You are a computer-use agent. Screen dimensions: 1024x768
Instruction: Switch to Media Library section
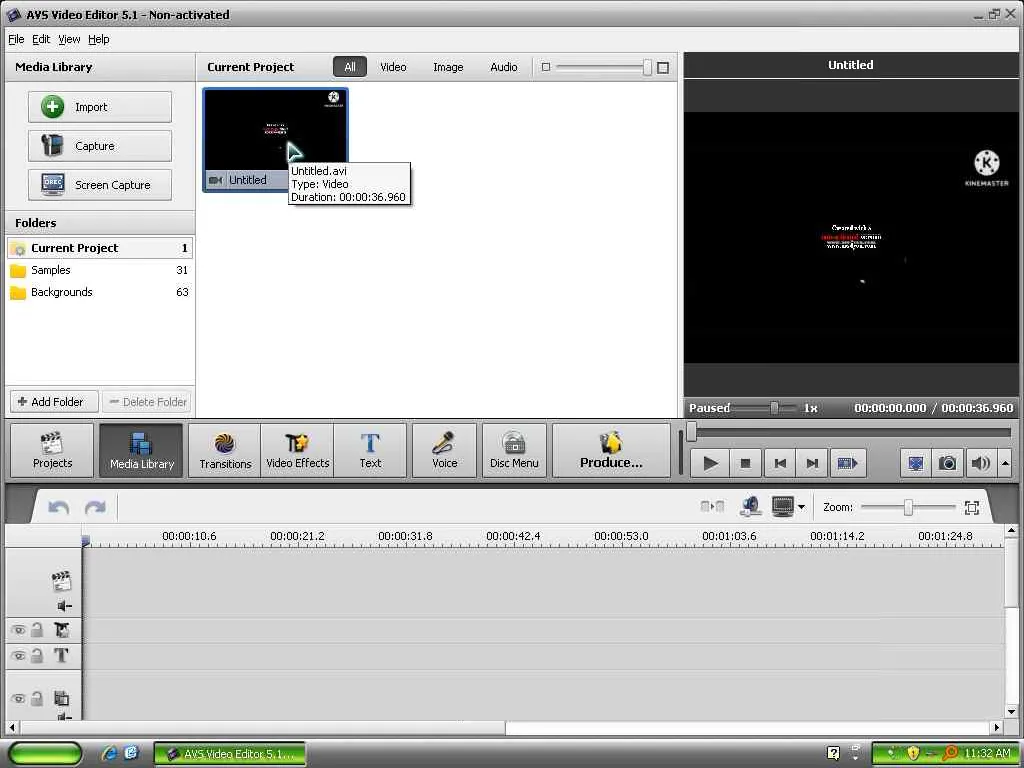click(x=141, y=451)
